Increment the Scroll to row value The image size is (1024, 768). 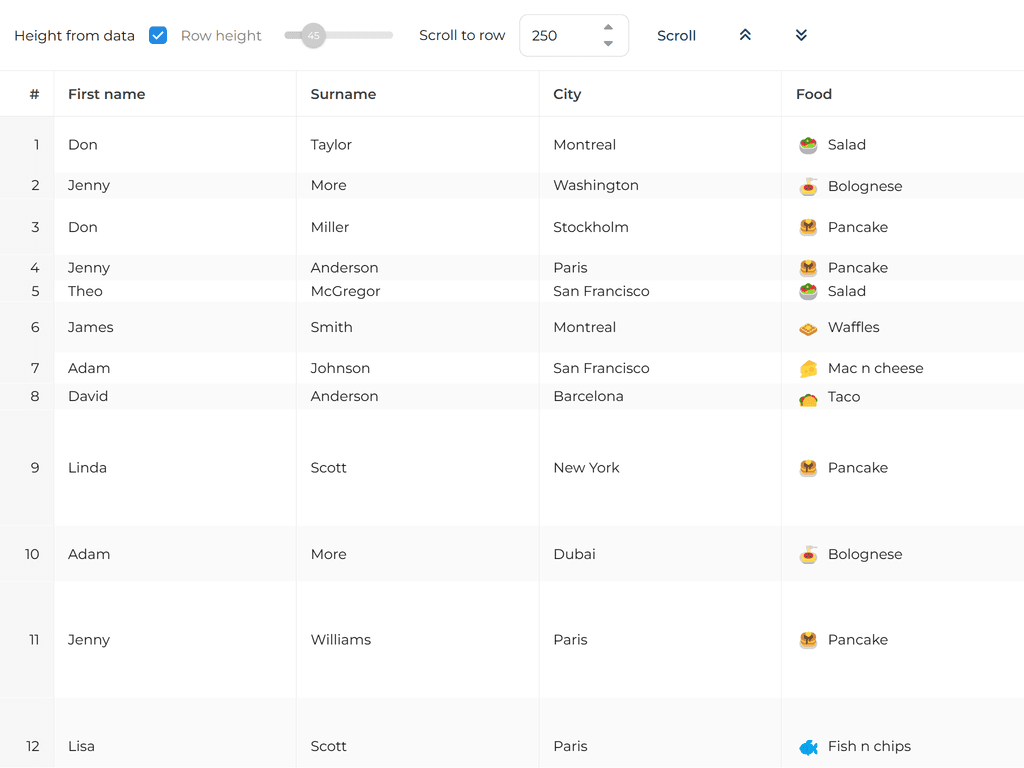click(608, 27)
